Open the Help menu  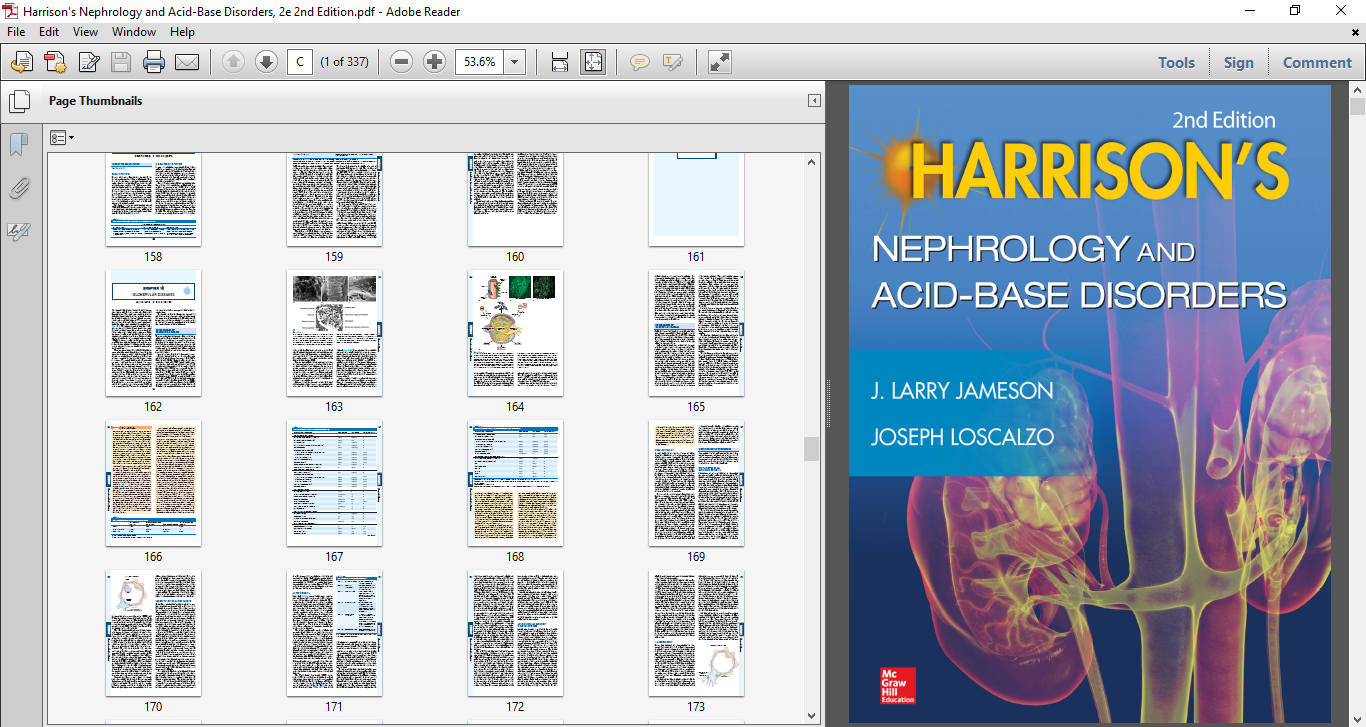click(x=182, y=32)
